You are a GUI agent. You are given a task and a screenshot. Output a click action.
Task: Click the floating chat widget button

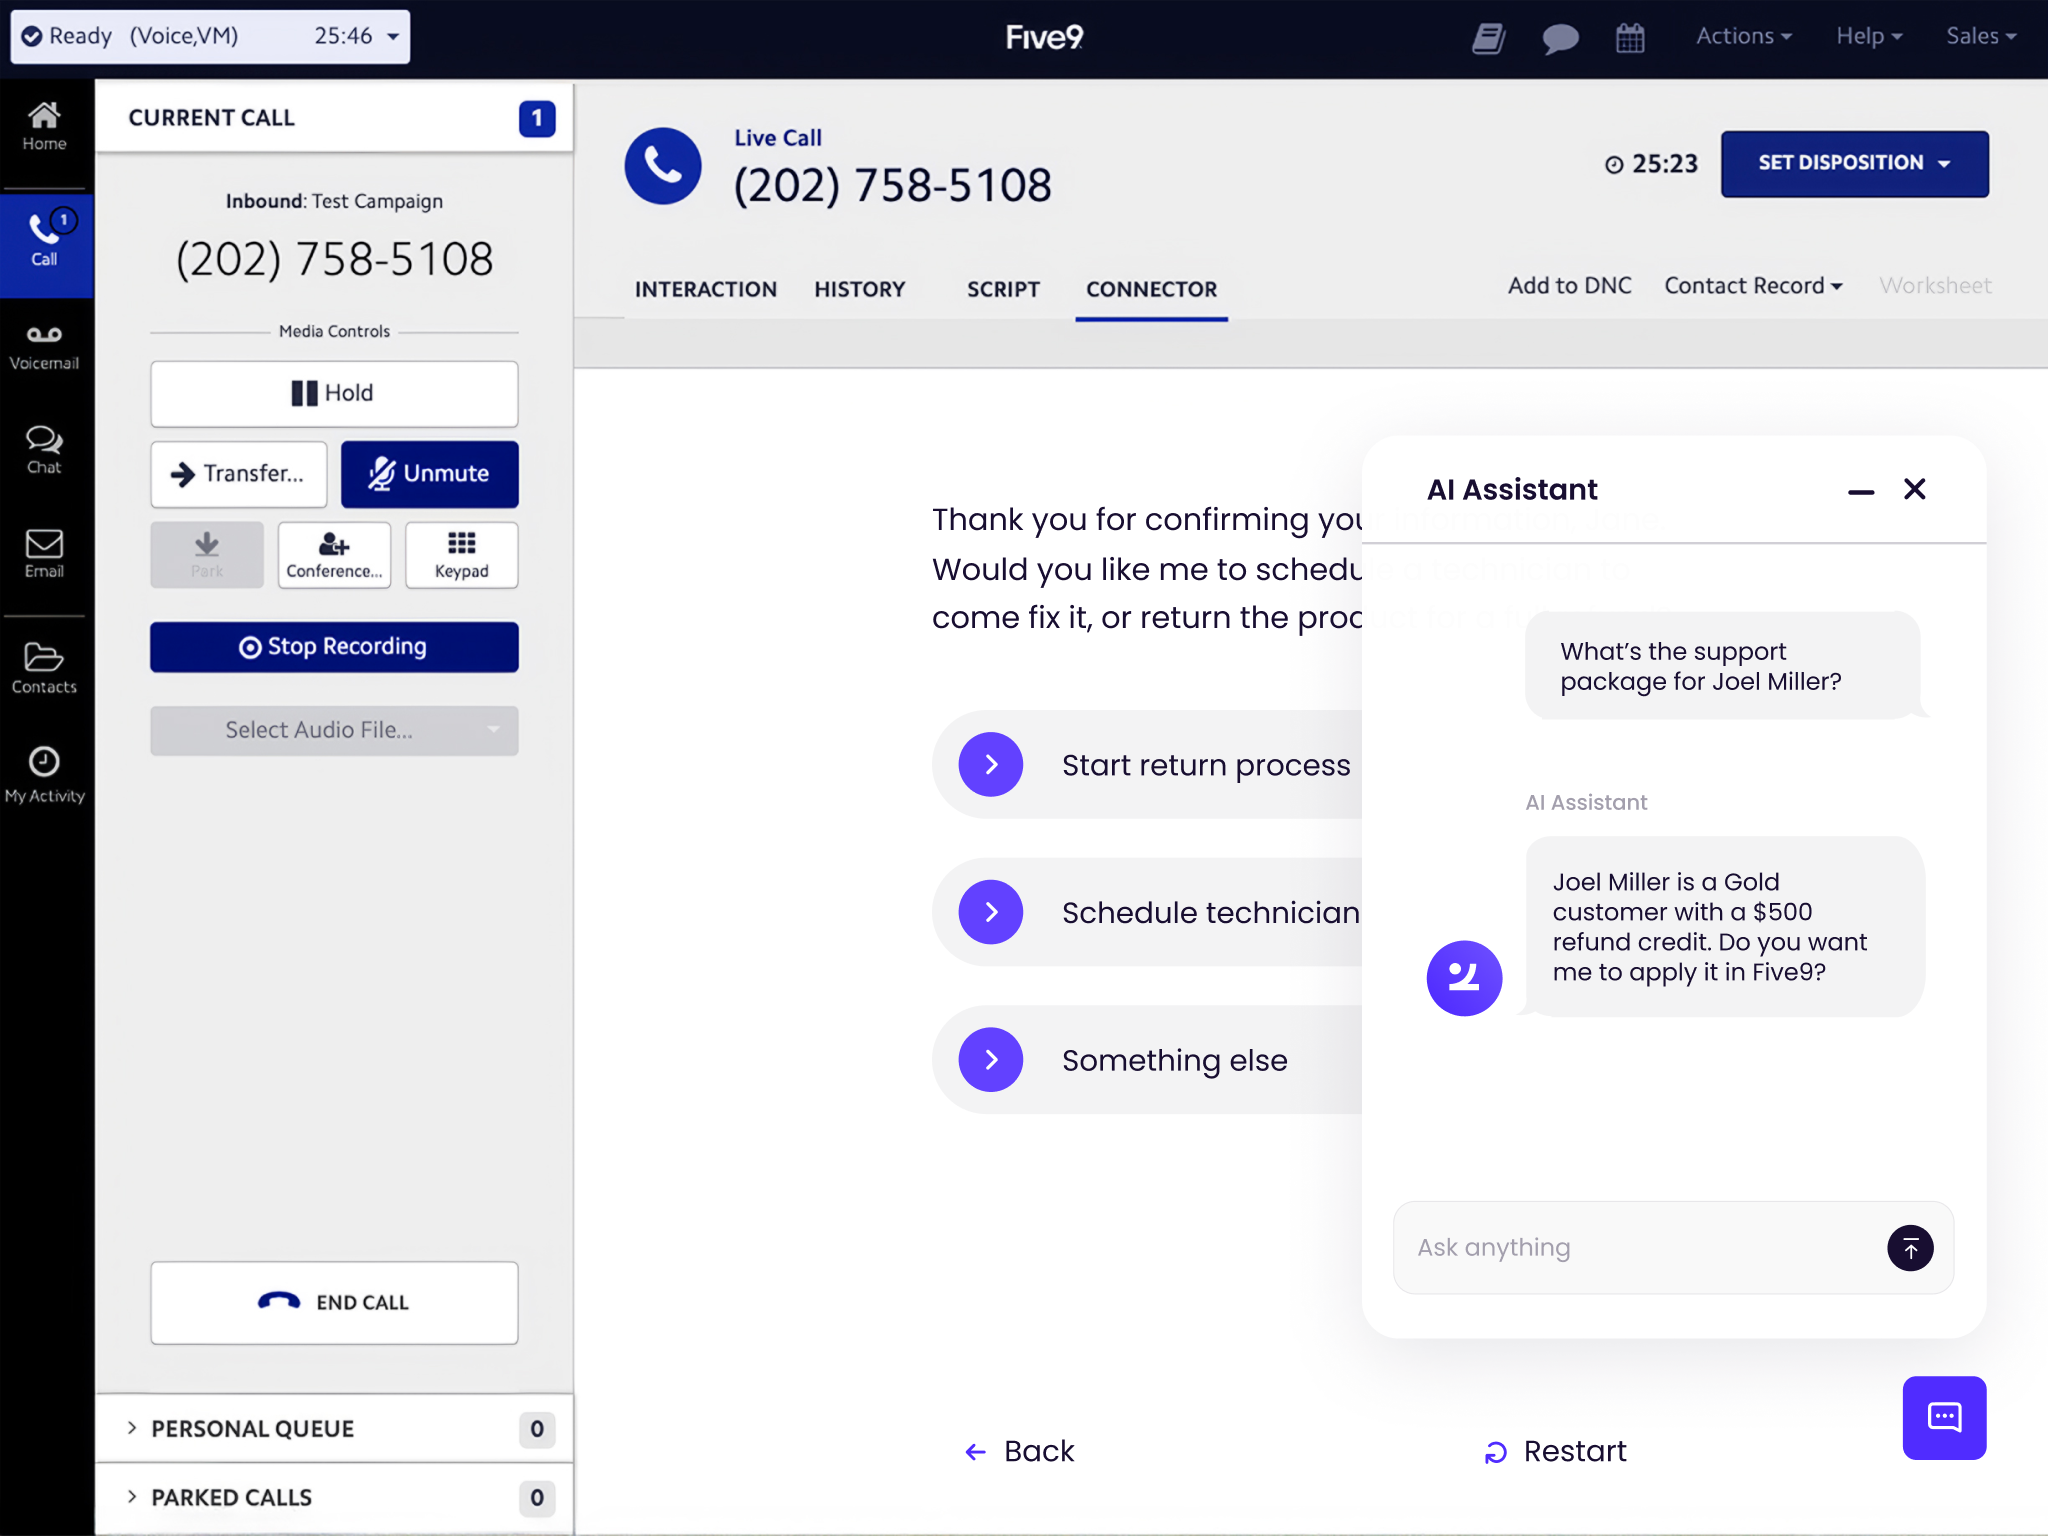1943,1417
